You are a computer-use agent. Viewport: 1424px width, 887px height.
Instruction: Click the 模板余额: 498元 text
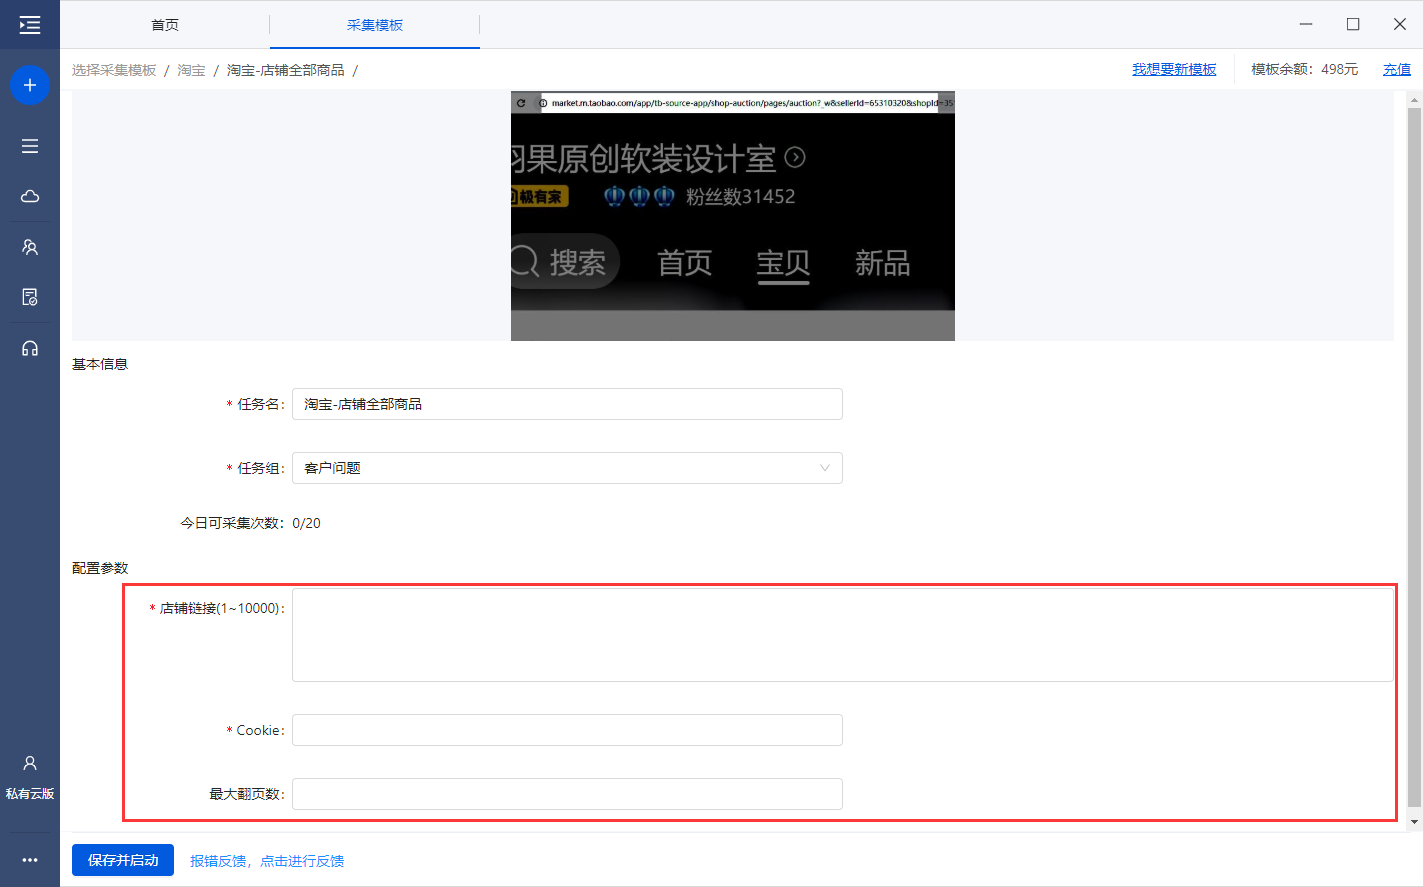[x=1304, y=69]
